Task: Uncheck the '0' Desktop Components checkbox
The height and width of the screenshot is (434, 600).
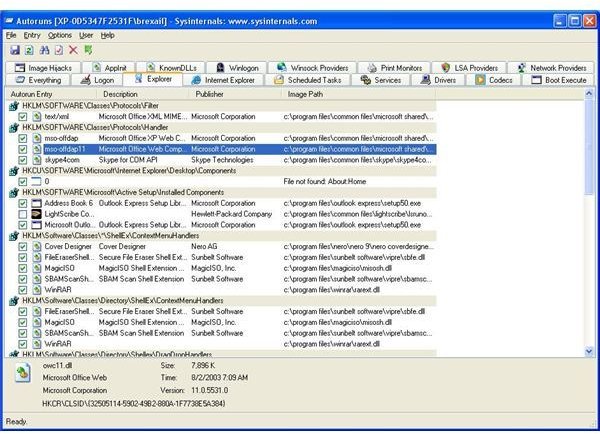Action: point(23,181)
